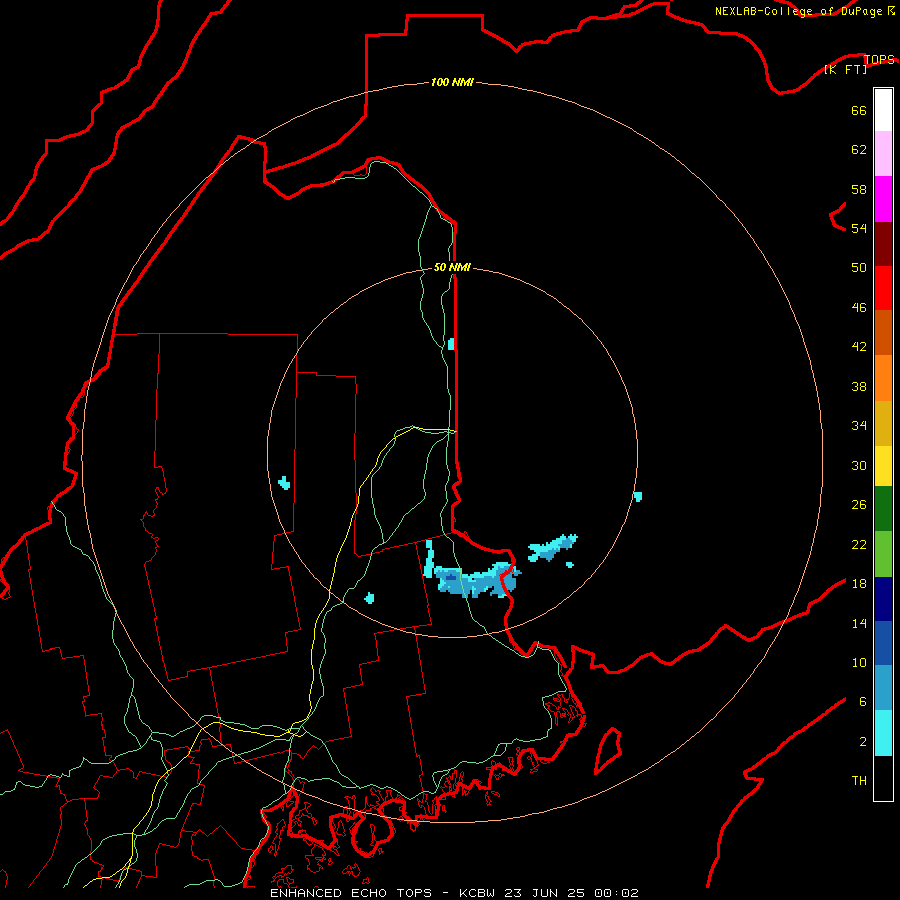This screenshot has height=900, width=900.
Task: Click legend value "22"
Action: (x=859, y=544)
